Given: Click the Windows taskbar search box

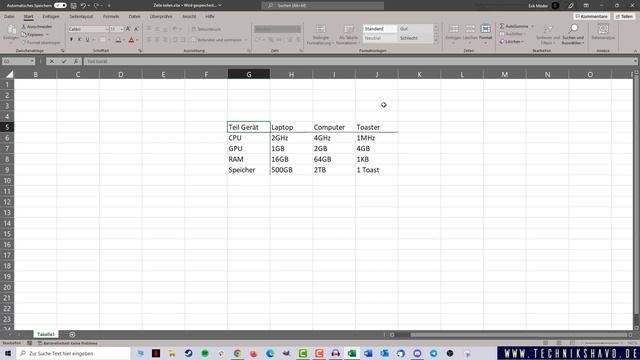Looking at the screenshot, I should coord(73,353).
